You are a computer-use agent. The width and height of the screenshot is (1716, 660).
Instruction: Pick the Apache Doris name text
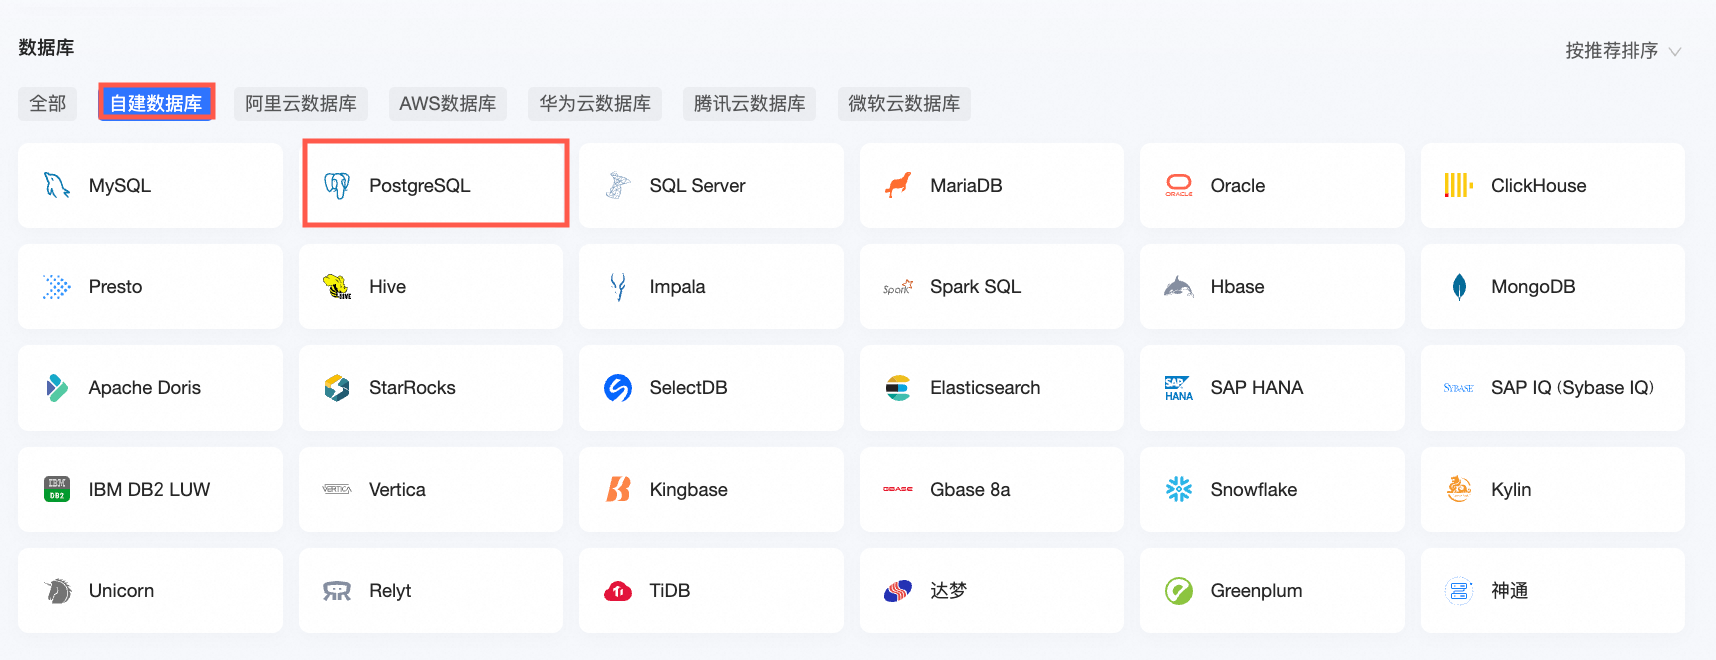(145, 388)
